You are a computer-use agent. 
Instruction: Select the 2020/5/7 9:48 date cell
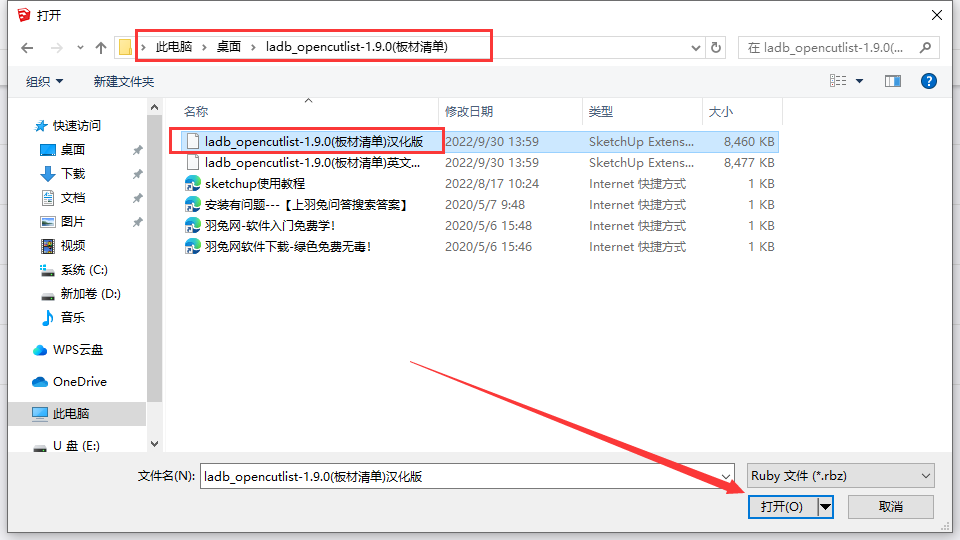(x=485, y=204)
